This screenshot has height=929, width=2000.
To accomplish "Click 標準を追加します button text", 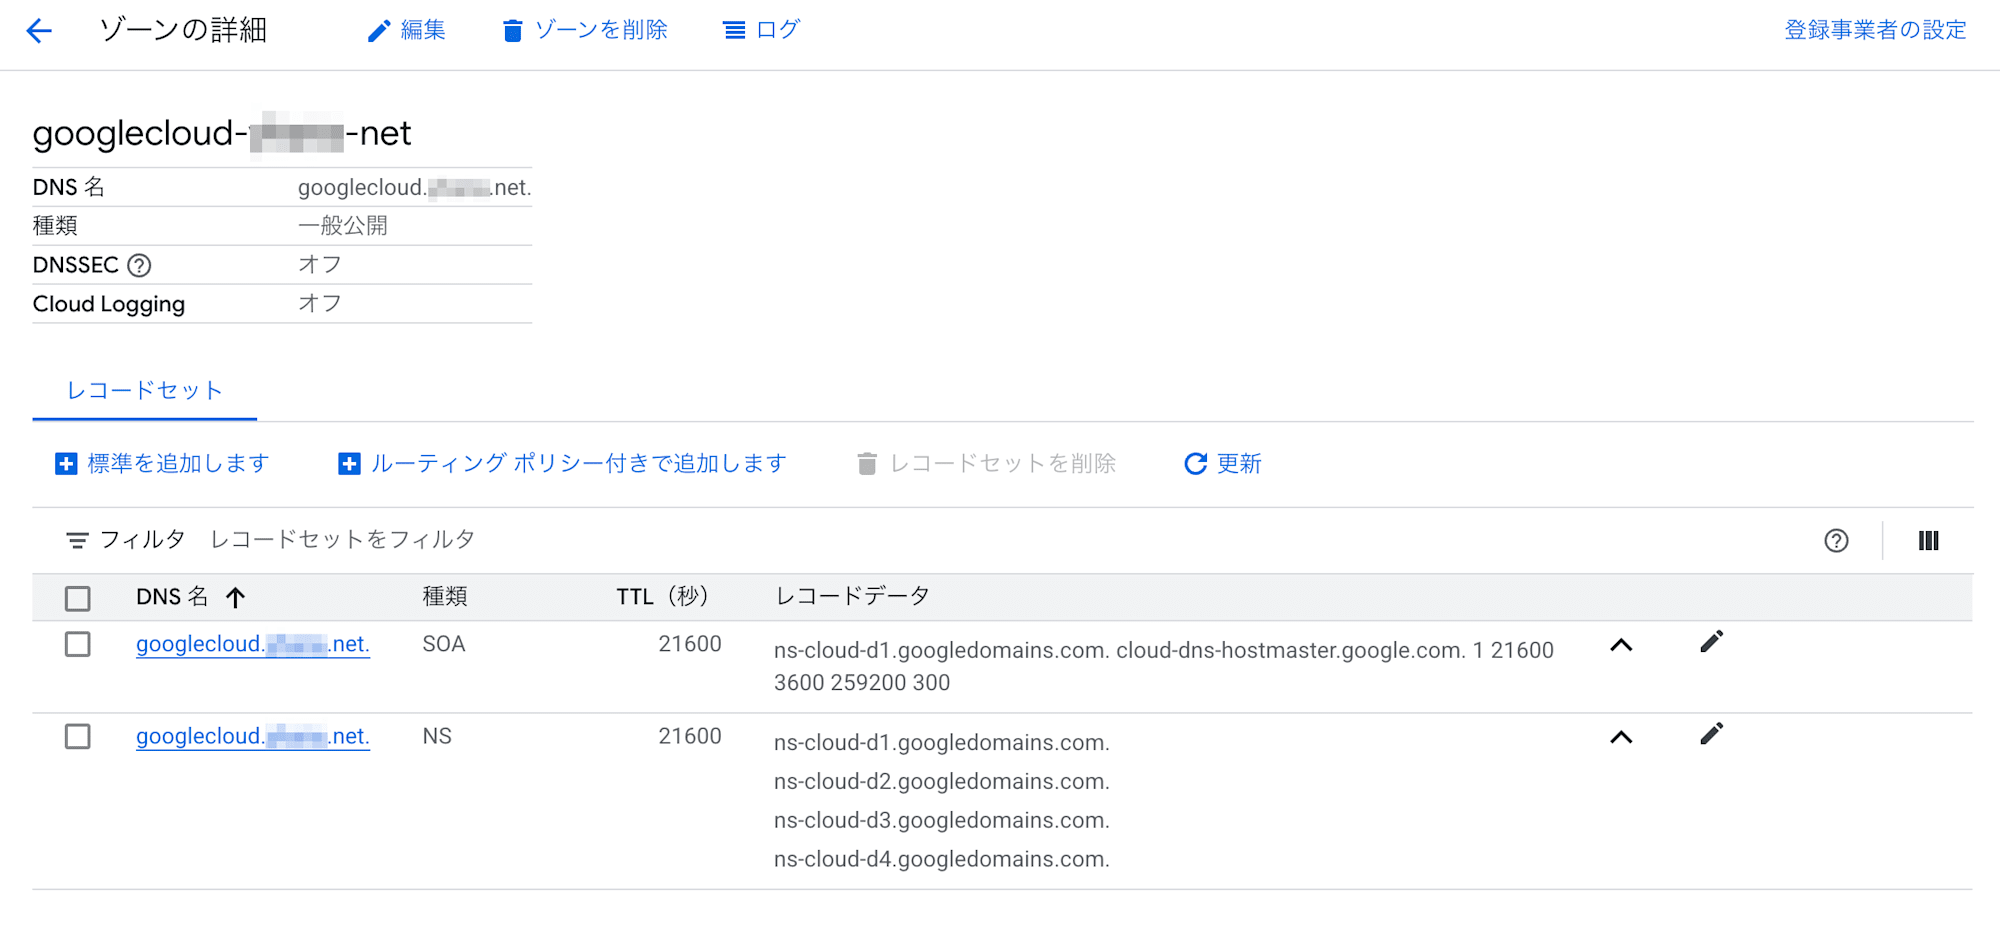I will point(178,464).
